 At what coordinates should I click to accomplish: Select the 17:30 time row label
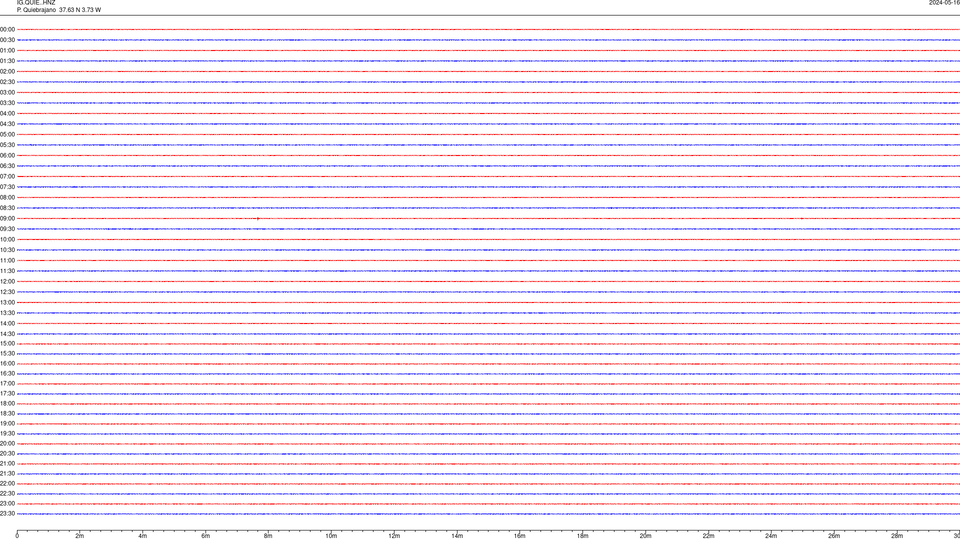tap(7, 394)
